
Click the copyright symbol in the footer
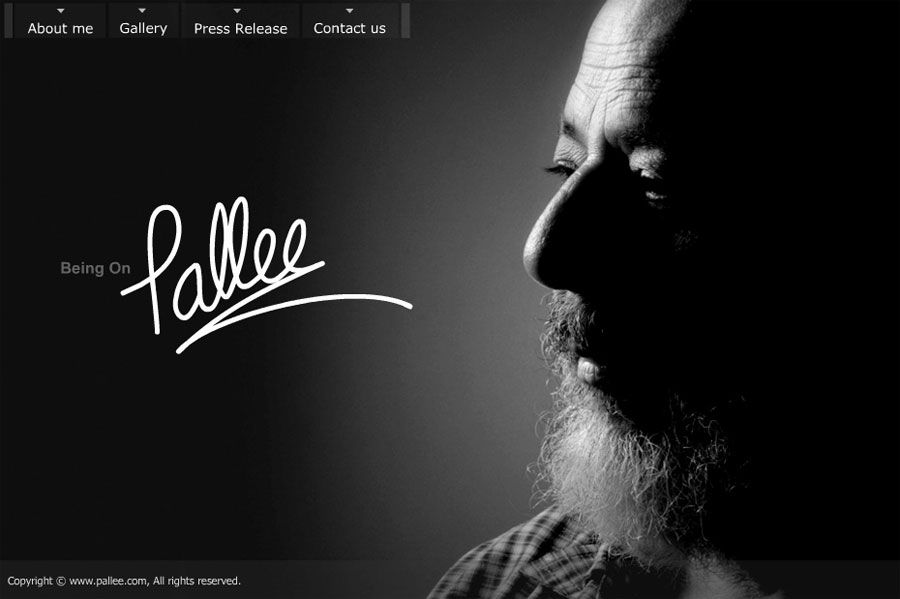coord(61,581)
